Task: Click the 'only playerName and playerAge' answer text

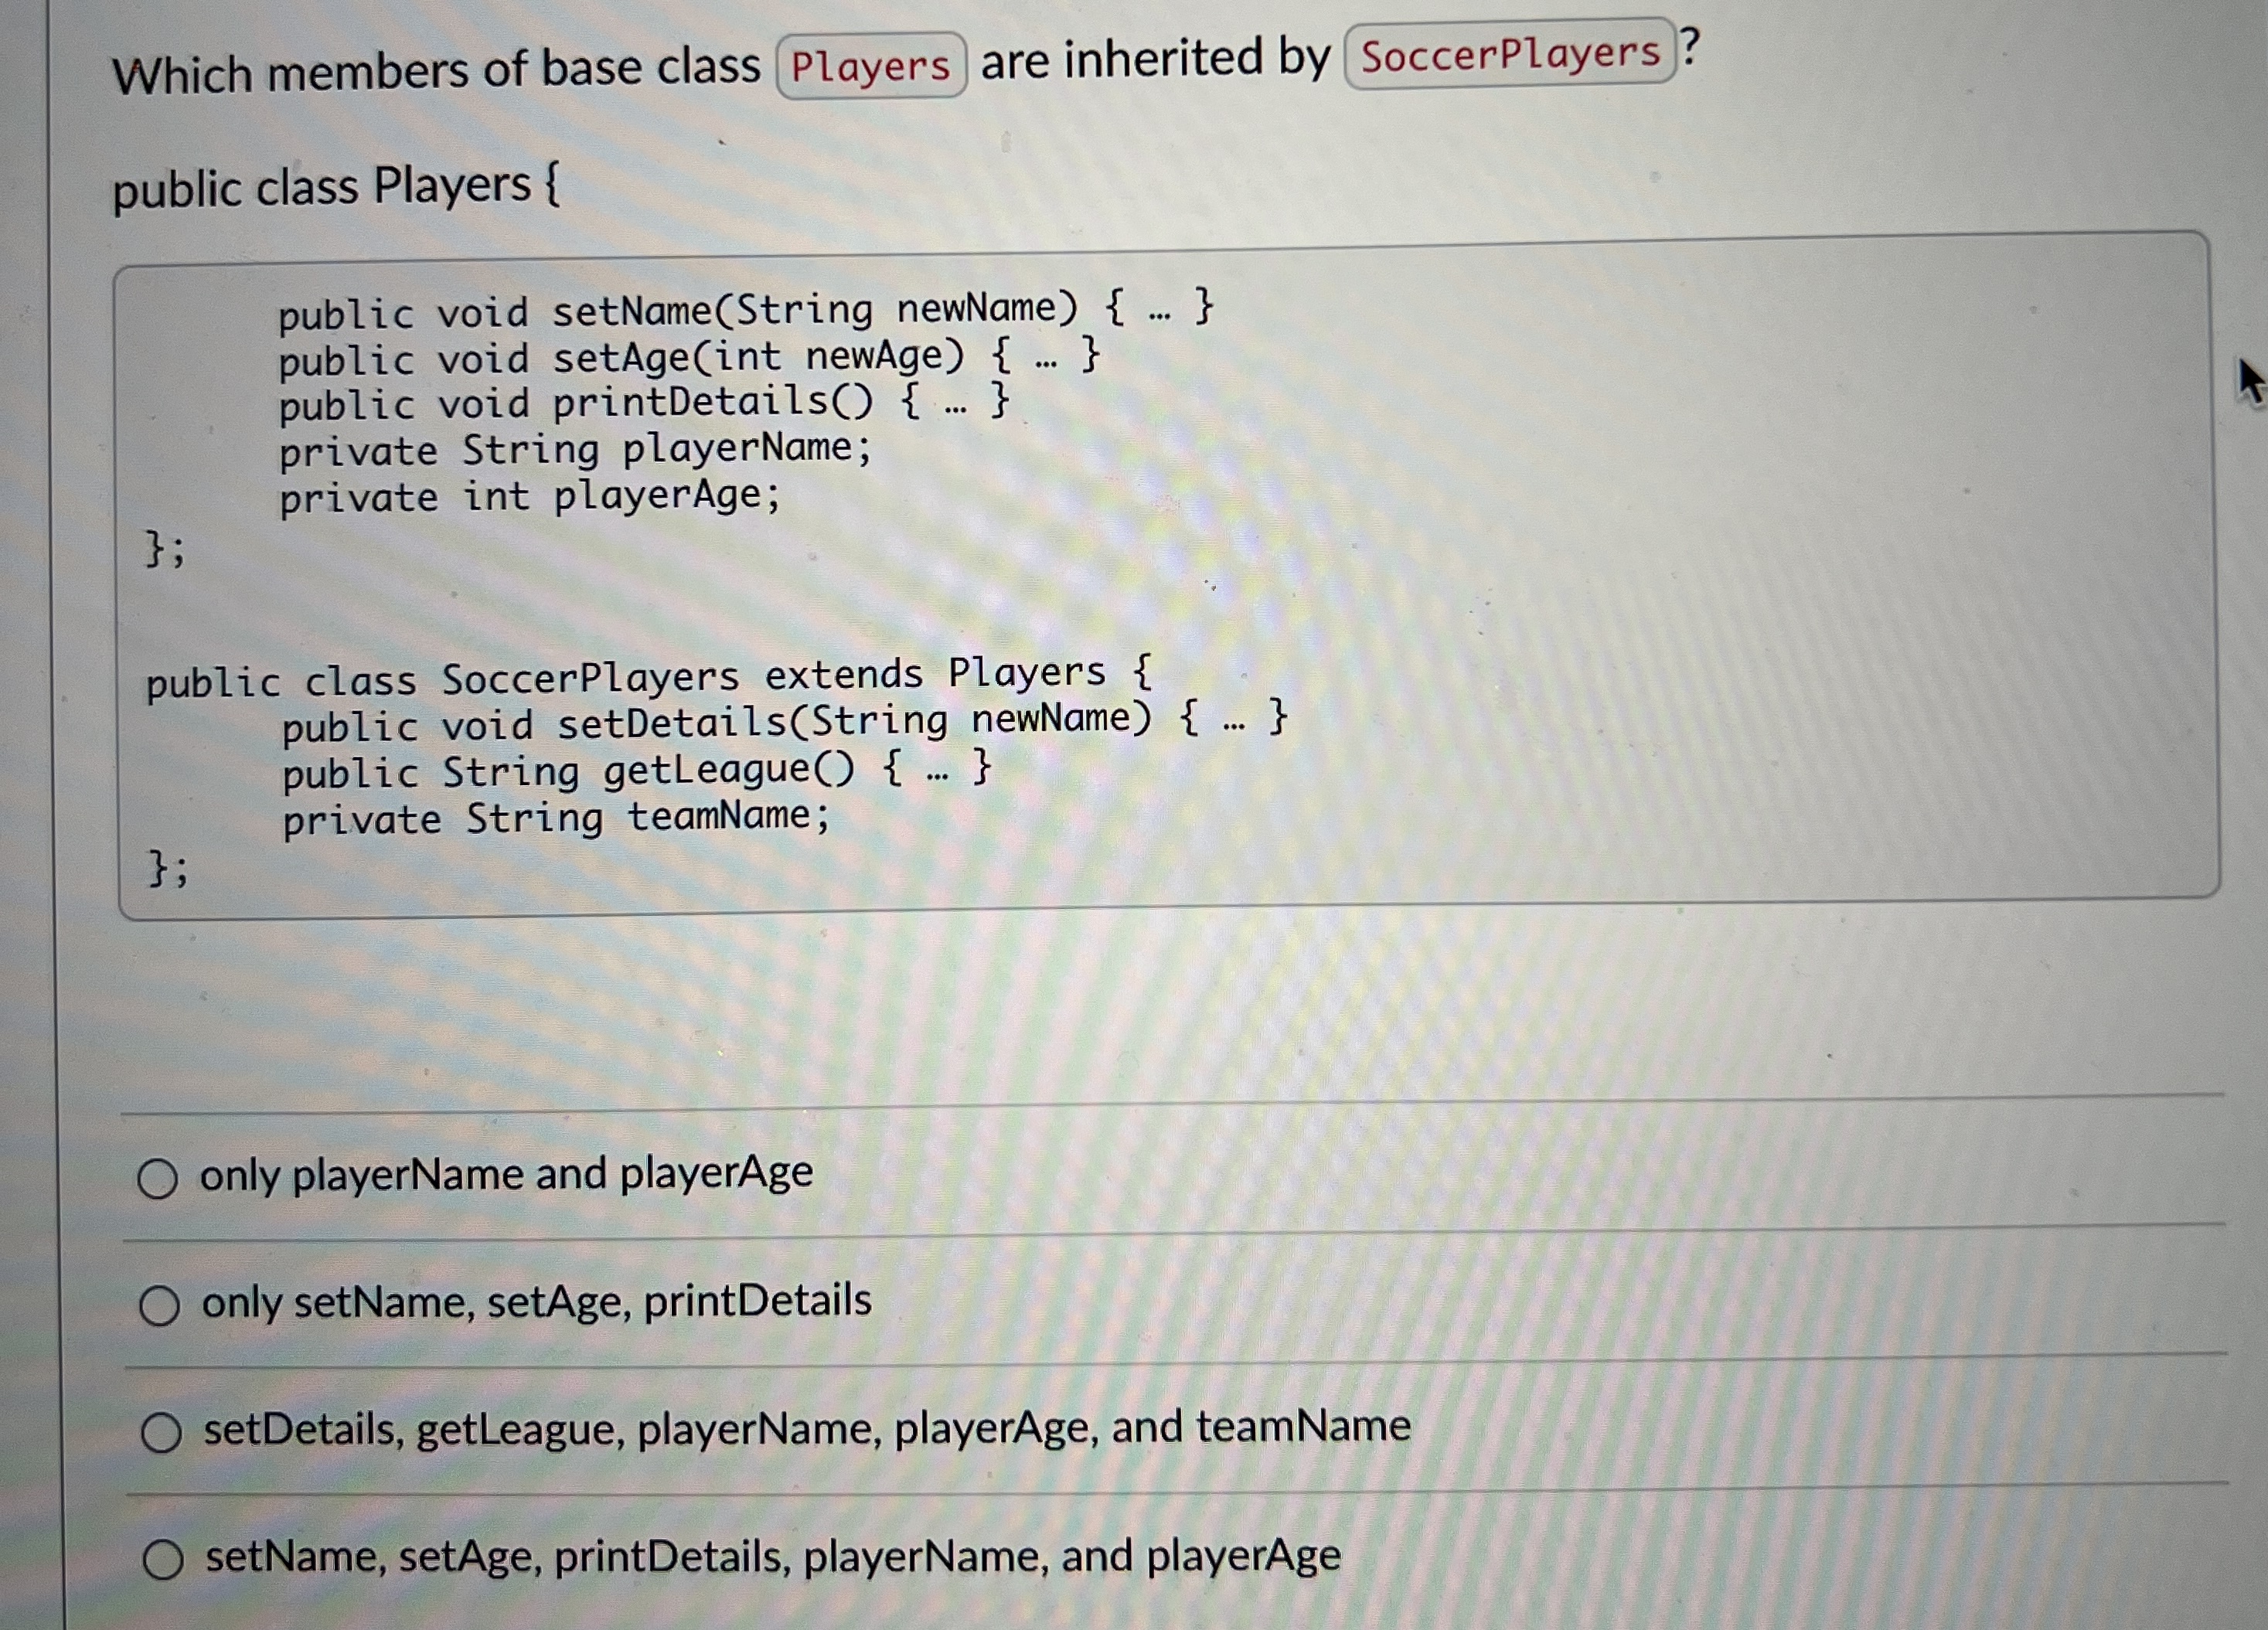Action: 506,1173
